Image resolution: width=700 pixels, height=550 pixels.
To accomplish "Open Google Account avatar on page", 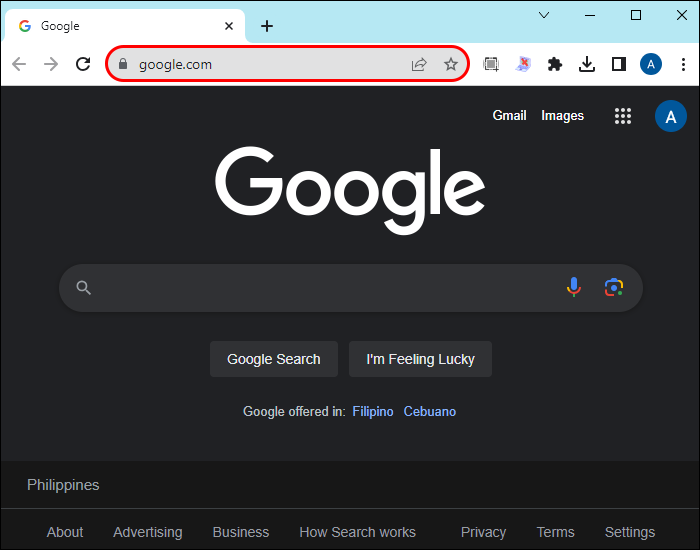I will tap(671, 116).
